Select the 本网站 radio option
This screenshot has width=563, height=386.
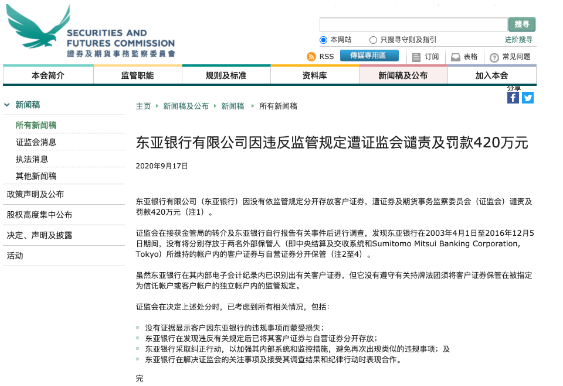click(323, 39)
